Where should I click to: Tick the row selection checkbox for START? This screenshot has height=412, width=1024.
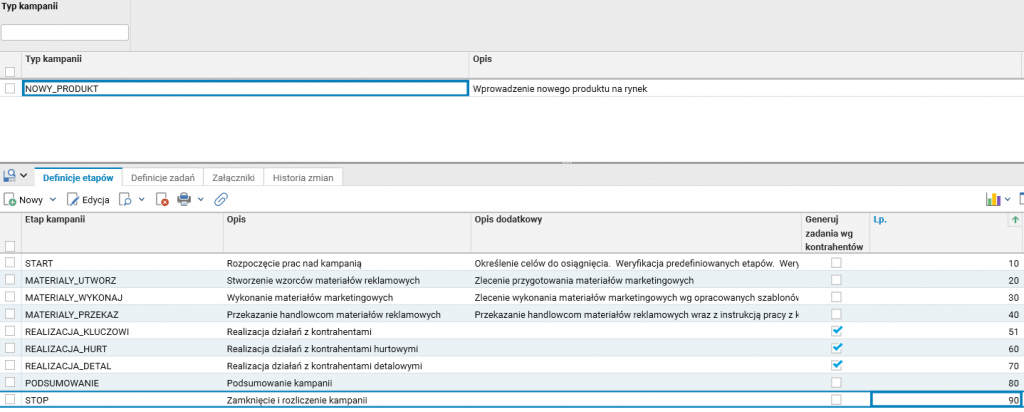tap(10, 262)
